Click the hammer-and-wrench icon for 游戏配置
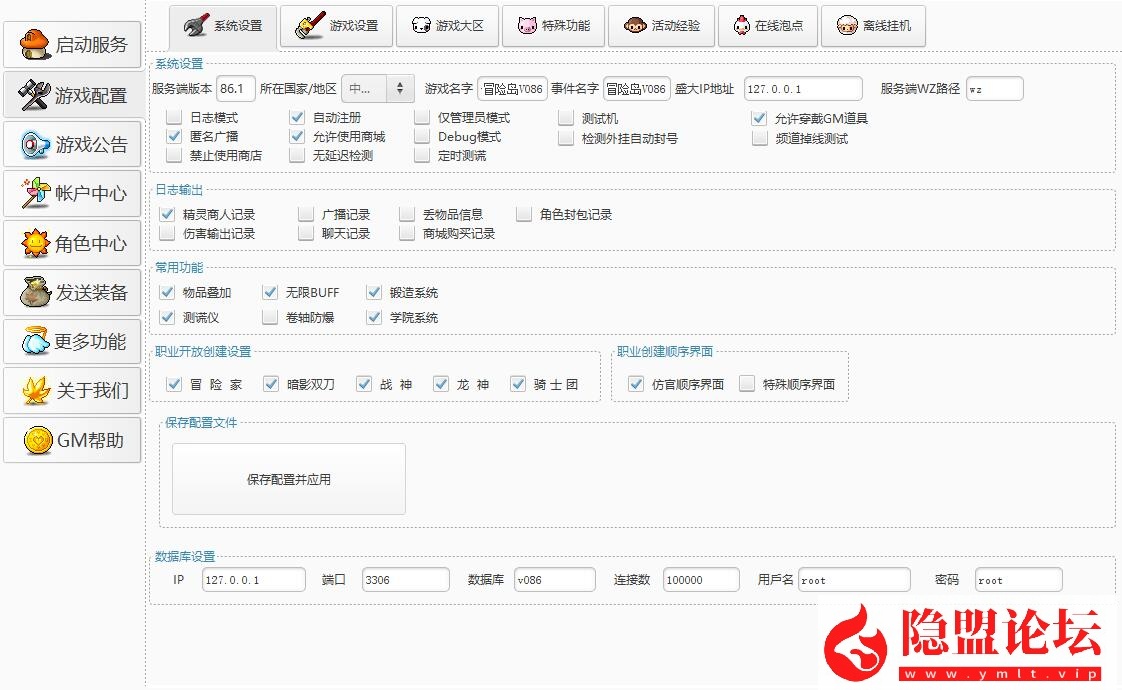Image resolution: width=1122 pixels, height=690 pixels. 35,95
